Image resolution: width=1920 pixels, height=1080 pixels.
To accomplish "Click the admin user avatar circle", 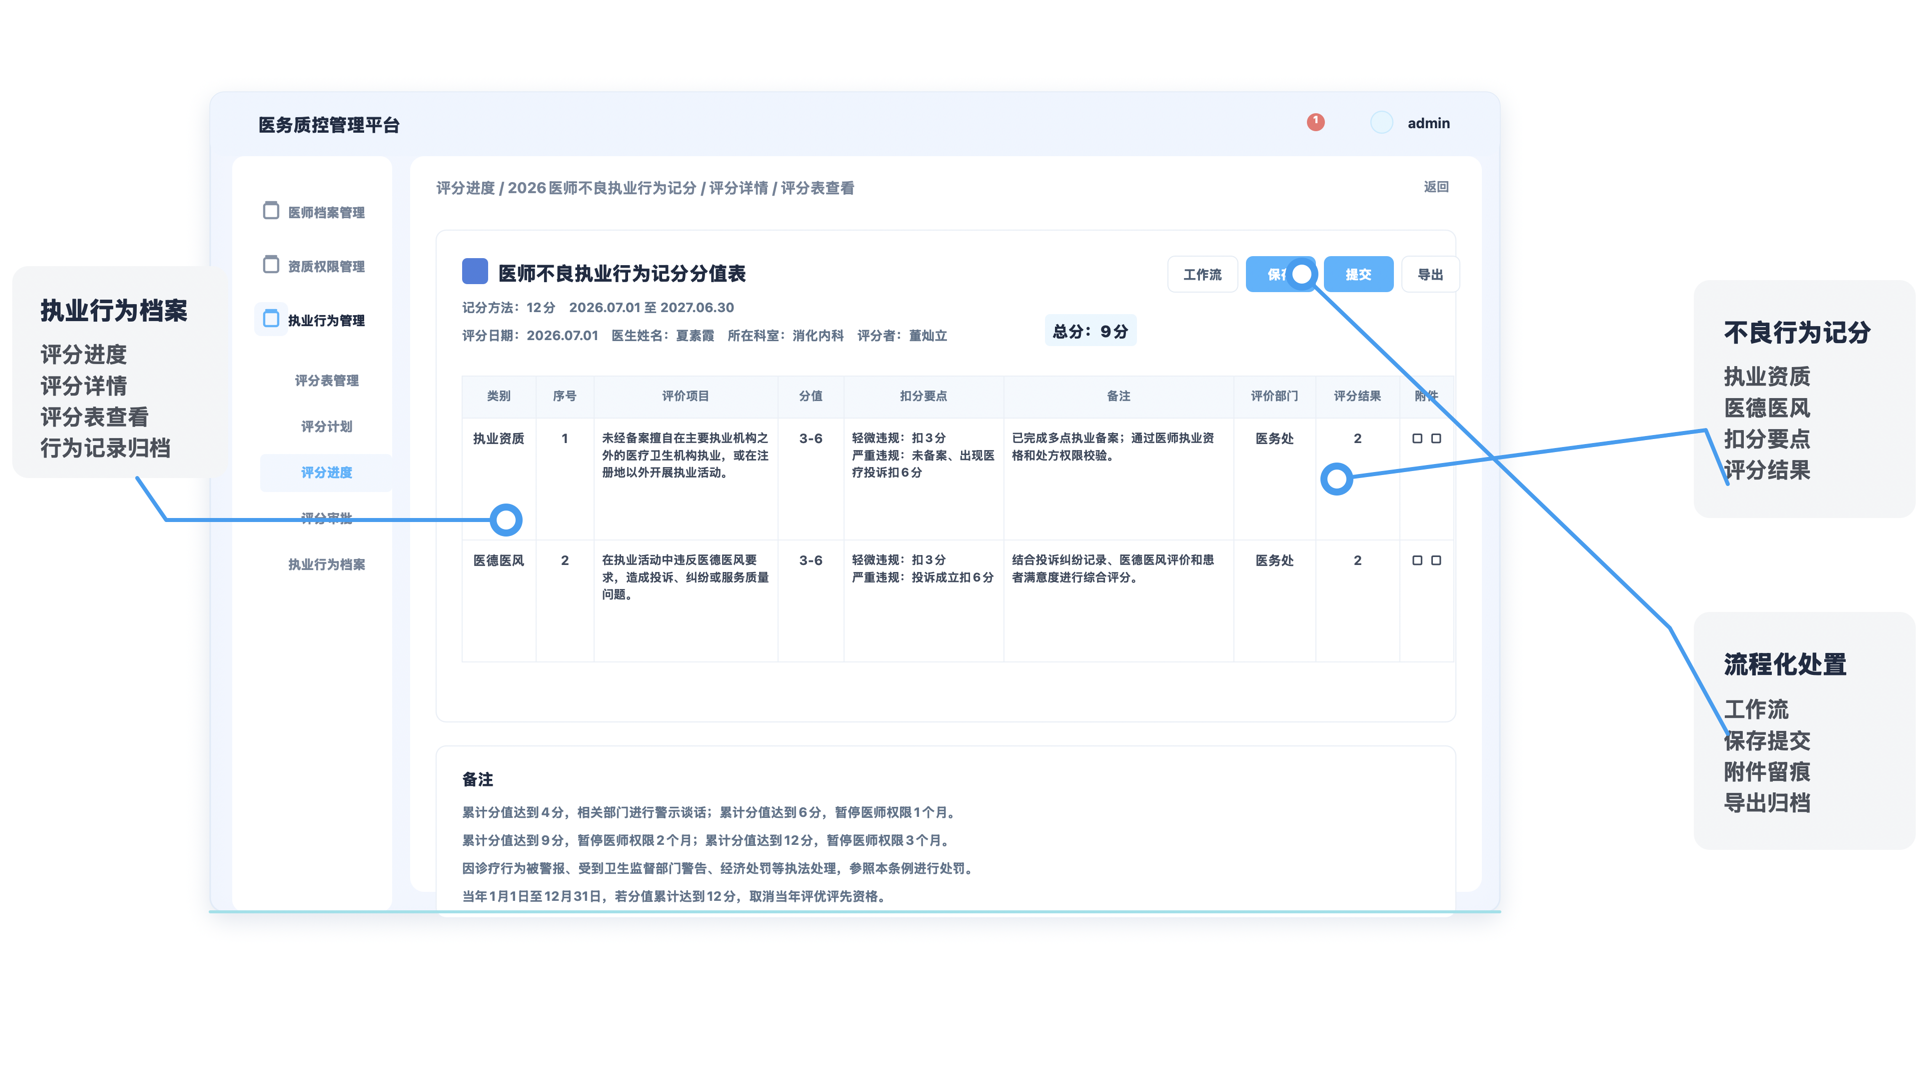I will click(1382, 122).
